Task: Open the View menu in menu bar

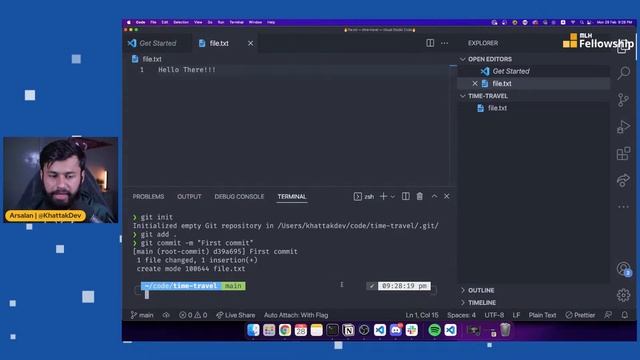Action: [198, 22]
